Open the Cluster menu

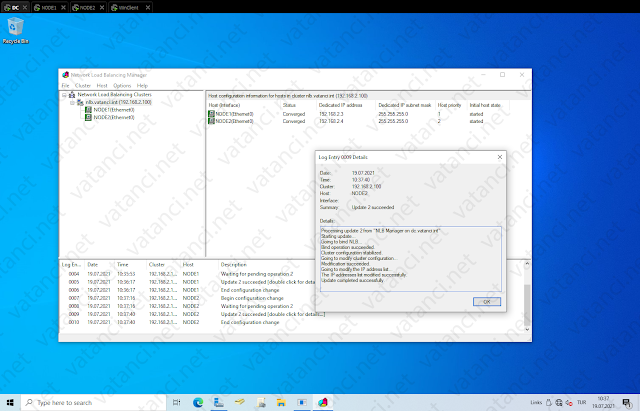coord(83,86)
